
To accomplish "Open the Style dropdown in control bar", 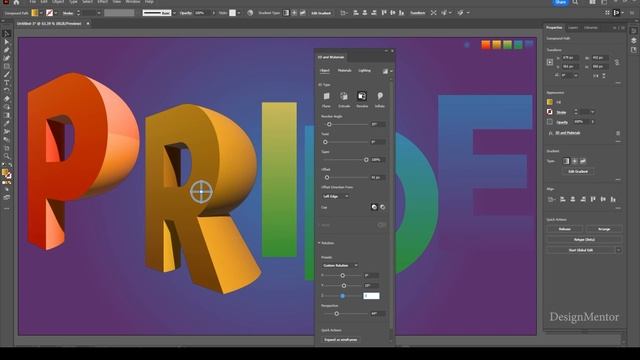I will point(239,13).
